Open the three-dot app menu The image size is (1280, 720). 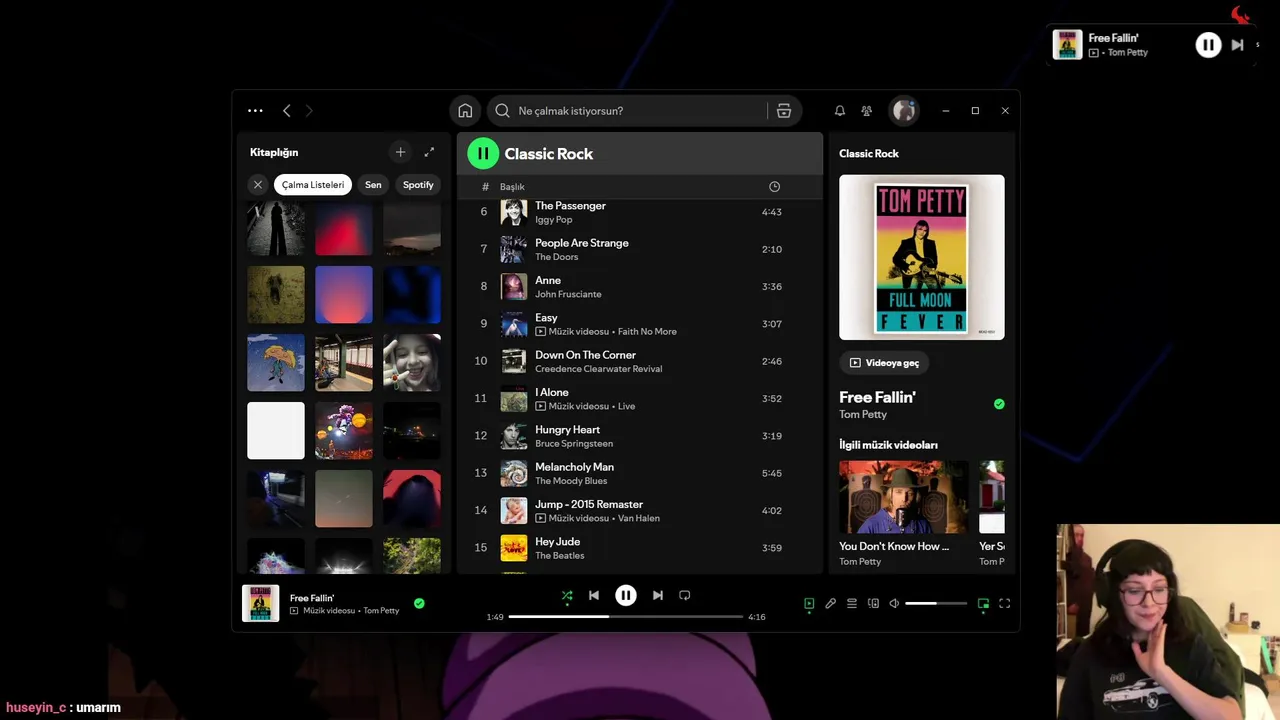click(x=255, y=111)
